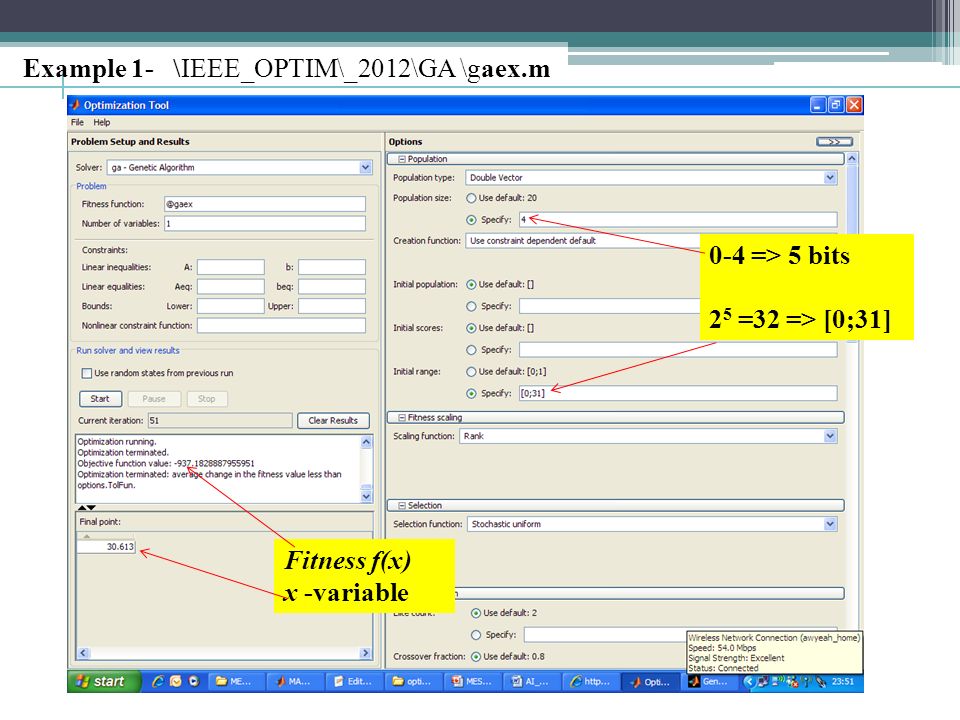
Task: Select Population size Specify radio button
Action: coord(471,220)
